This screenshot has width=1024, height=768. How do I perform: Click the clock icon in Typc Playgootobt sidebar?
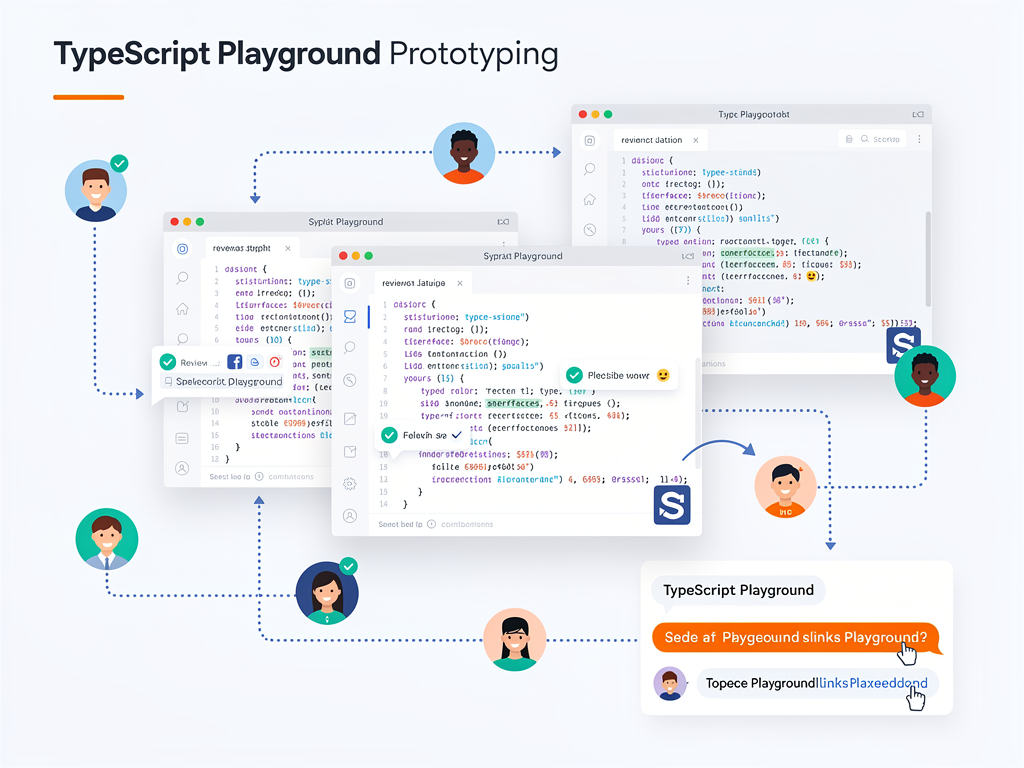click(590, 230)
